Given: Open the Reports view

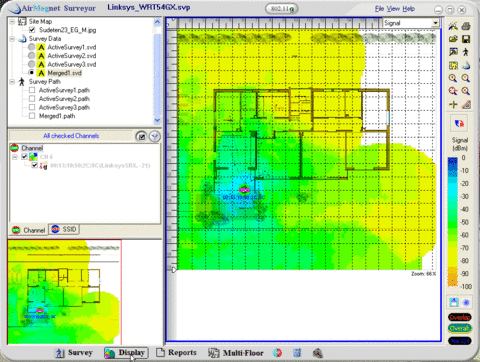Looking at the screenshot, I should pyautogui.click(x=177, y=352).
